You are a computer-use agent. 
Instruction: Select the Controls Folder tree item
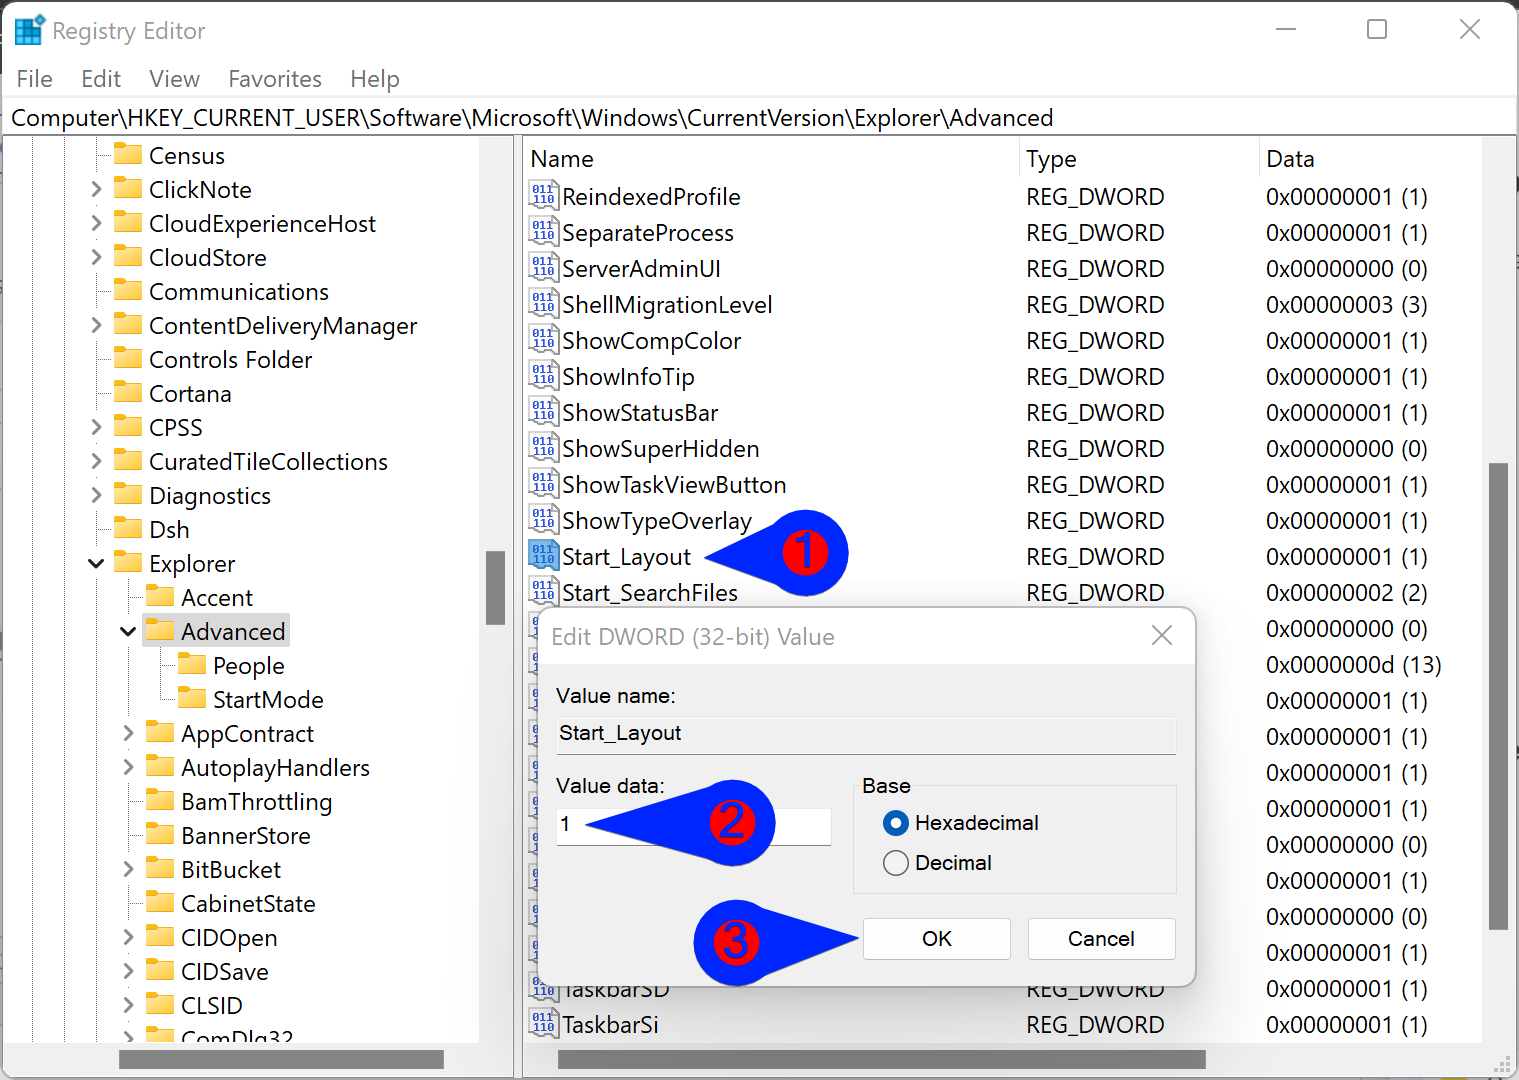pyautogui.click(x=230, y=359)
